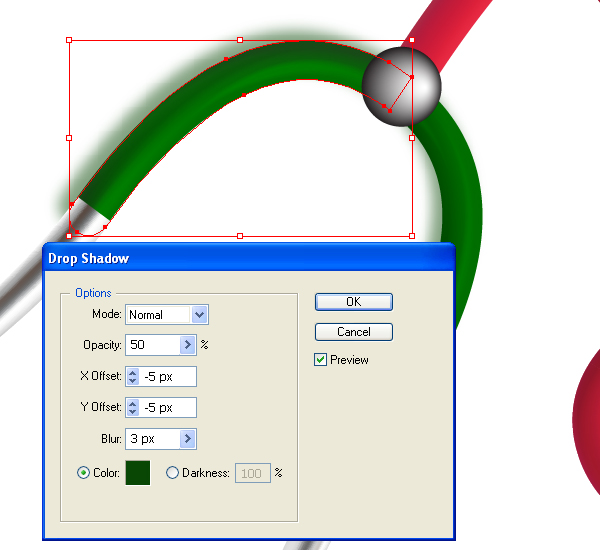
Task: Open the dark green shadow color swatch
Action: (138, 473)
